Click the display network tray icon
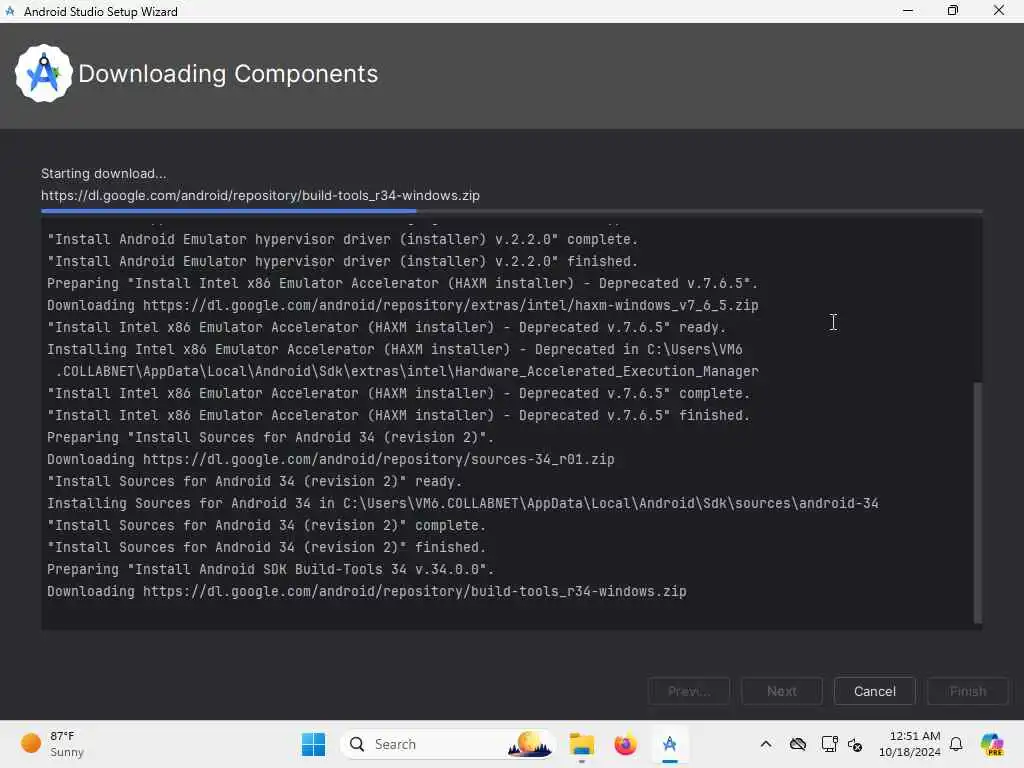The image size is (1024, 768). click(829, 744)
